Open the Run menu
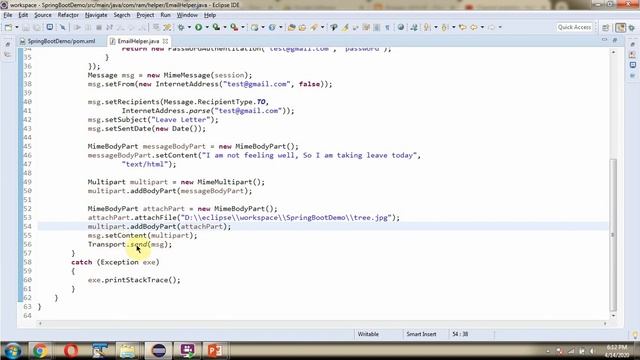Viewport: 640px width, 360px height. 165,15
